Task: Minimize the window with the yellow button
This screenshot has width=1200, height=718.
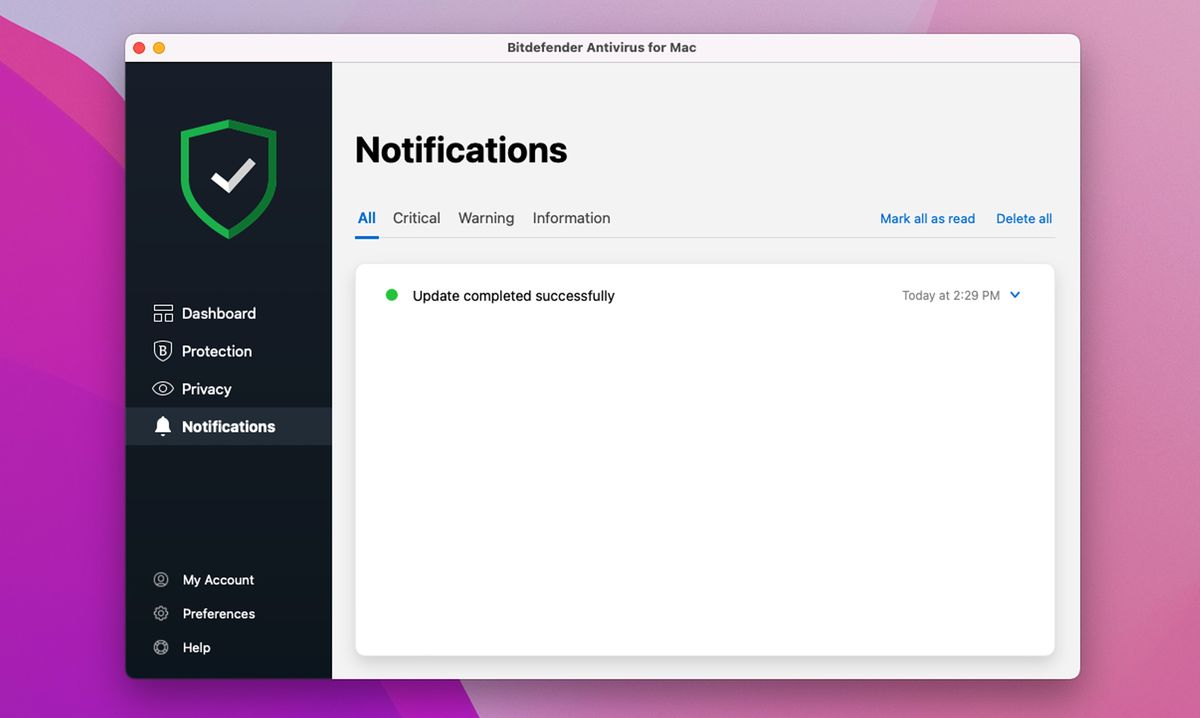Action: pos(157,47)
